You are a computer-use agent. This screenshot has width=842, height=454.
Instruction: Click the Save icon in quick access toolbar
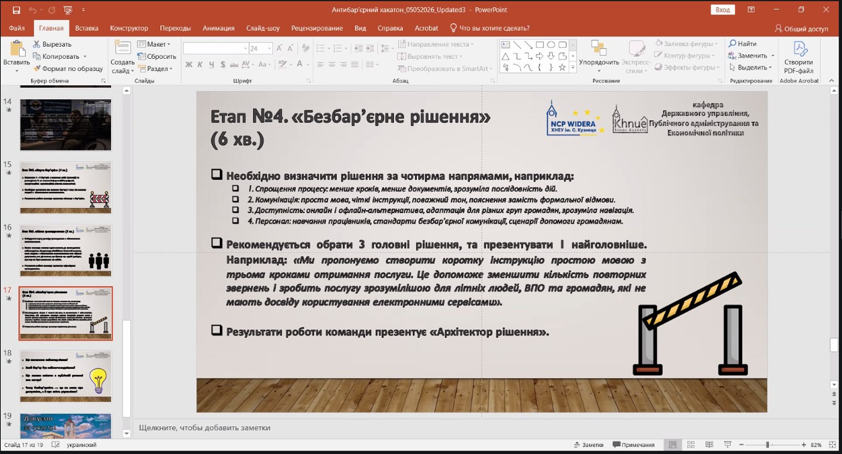click(16, 10)
